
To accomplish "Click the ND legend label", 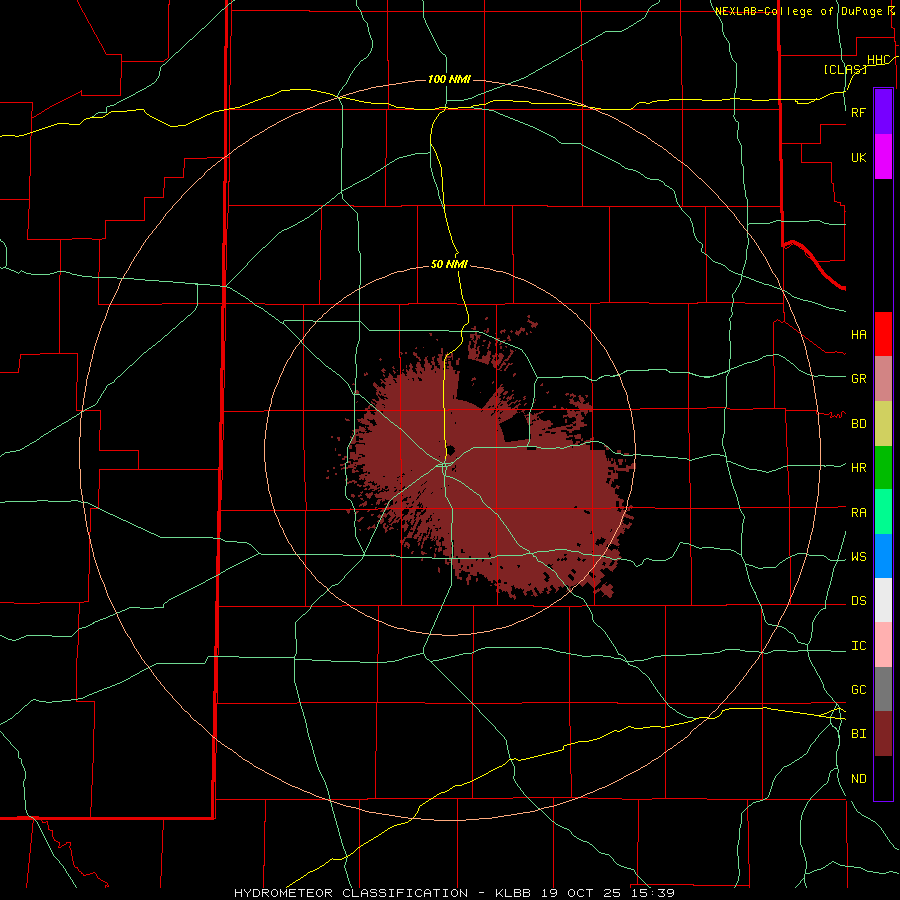I will pyautogui.click(x=859, y=779).
